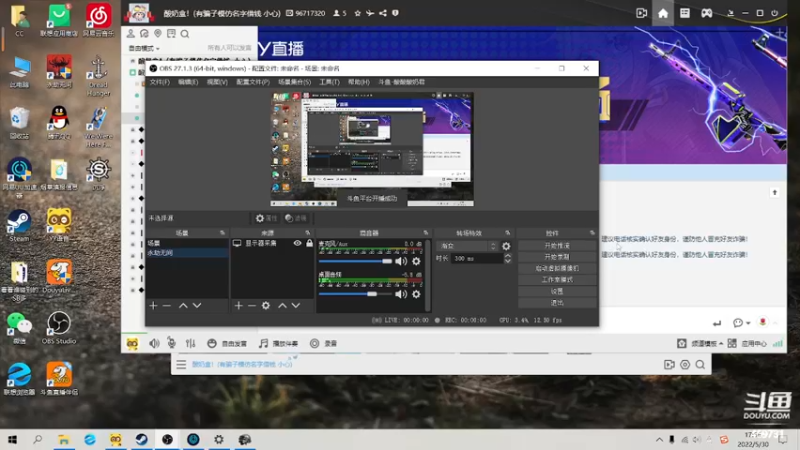Open OBS from the Windows taskbar
The height and width of the screenshot is (450, 800).
pyautogui.click(x=167, y=439)
